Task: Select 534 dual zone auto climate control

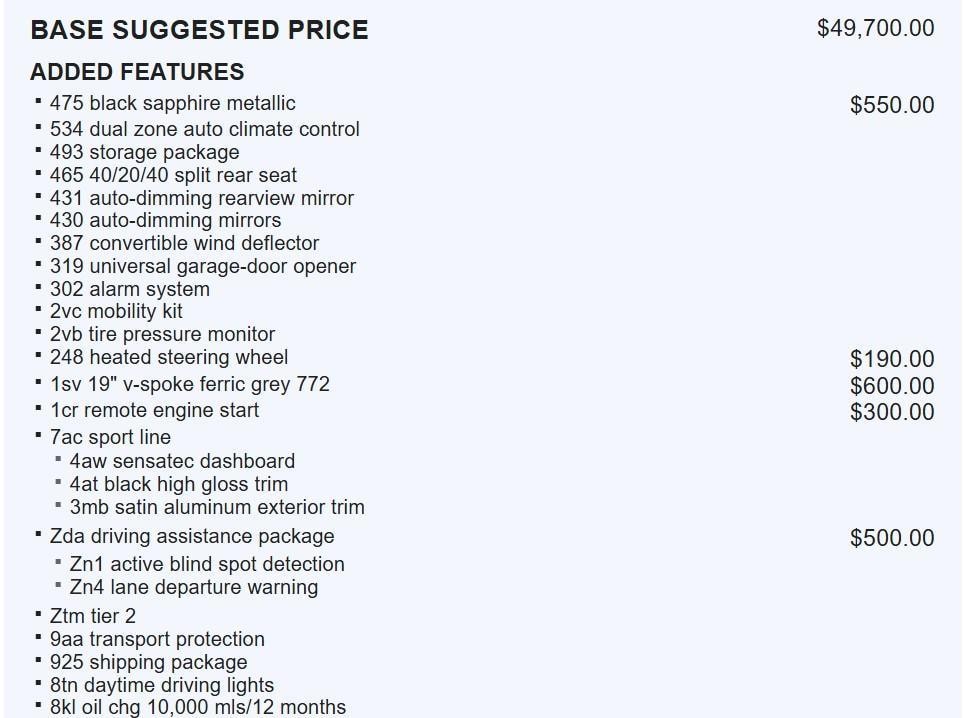Action: point(204,129)
